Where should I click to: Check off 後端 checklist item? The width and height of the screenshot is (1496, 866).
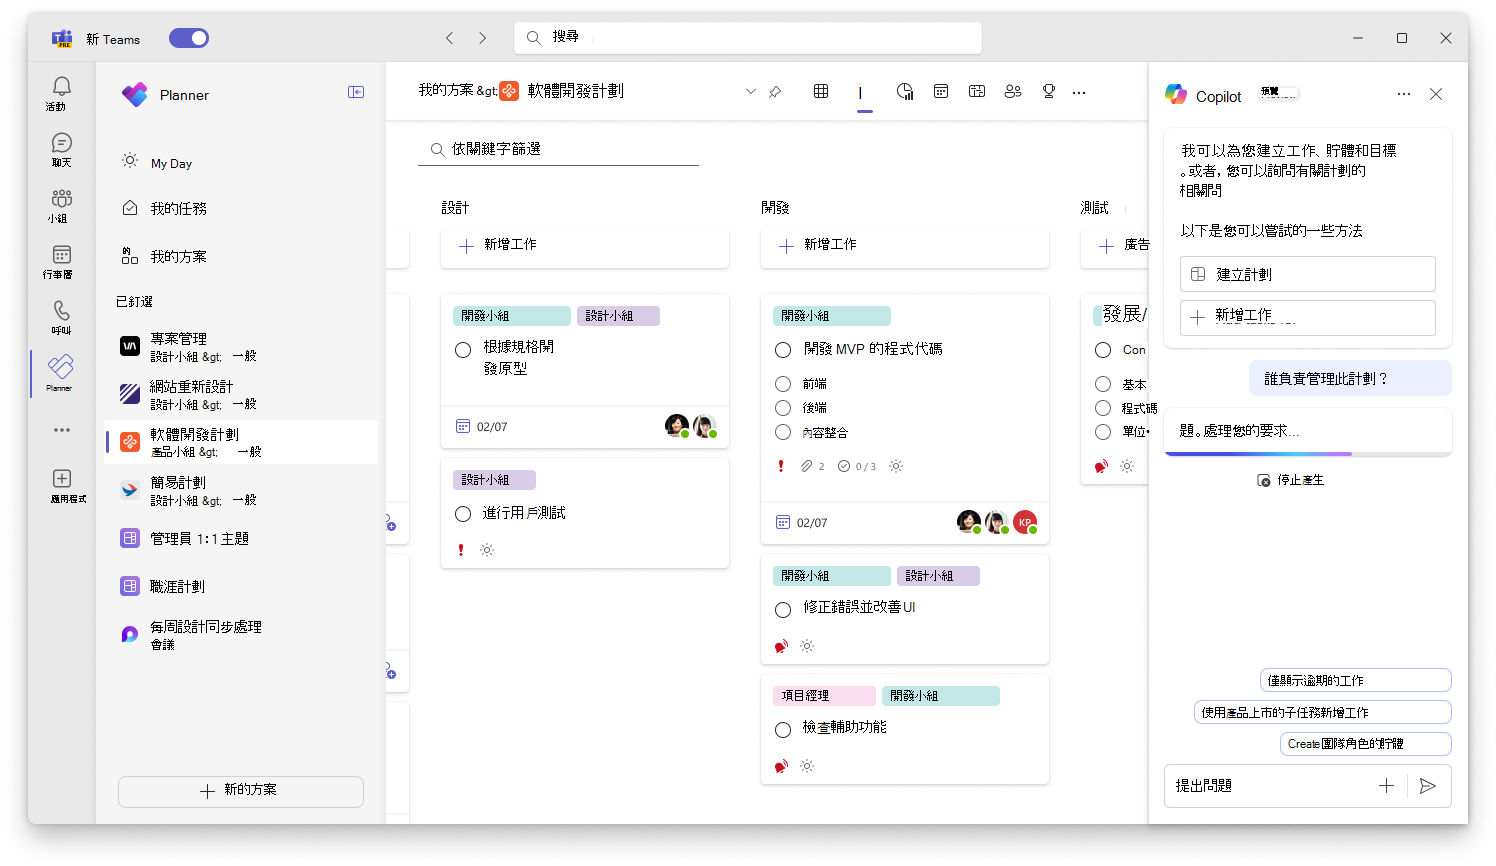[x=783, y=408]
